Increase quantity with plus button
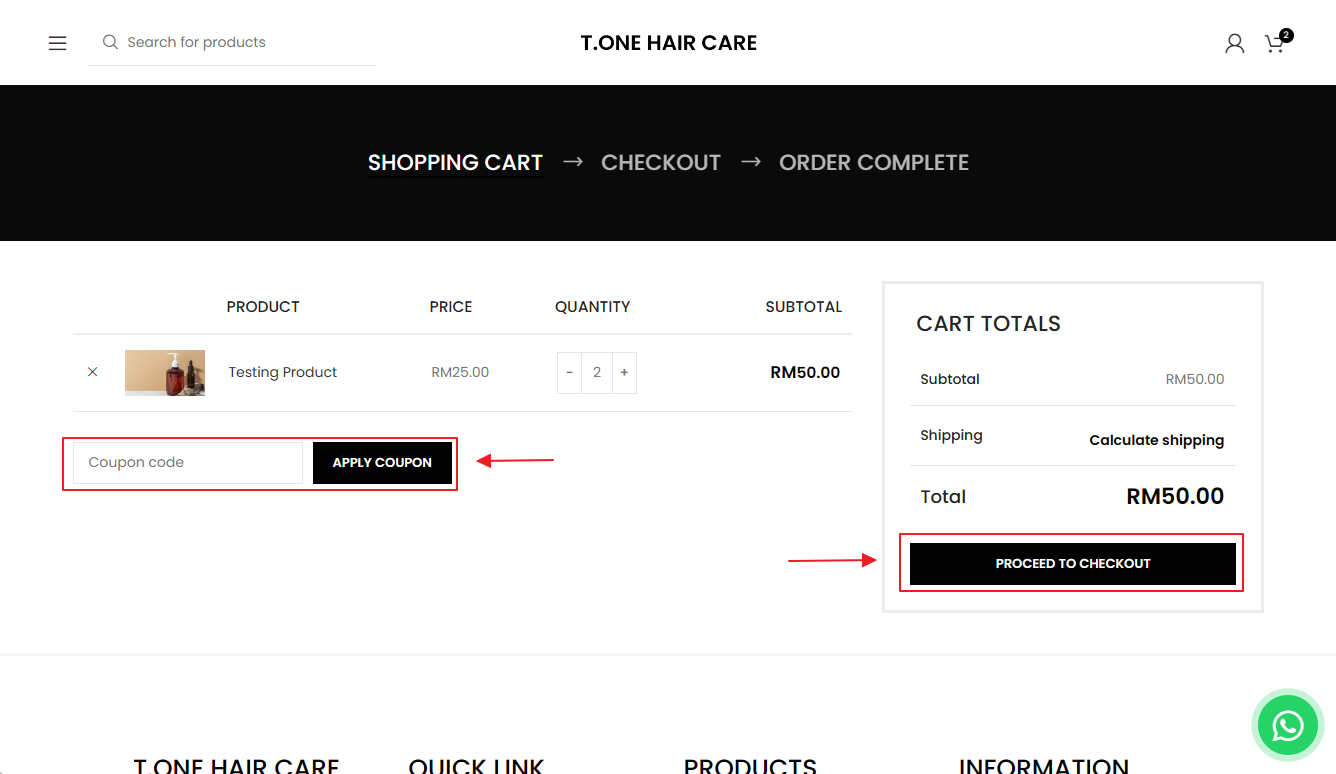 pyautogui.click(x=624, y=372)
